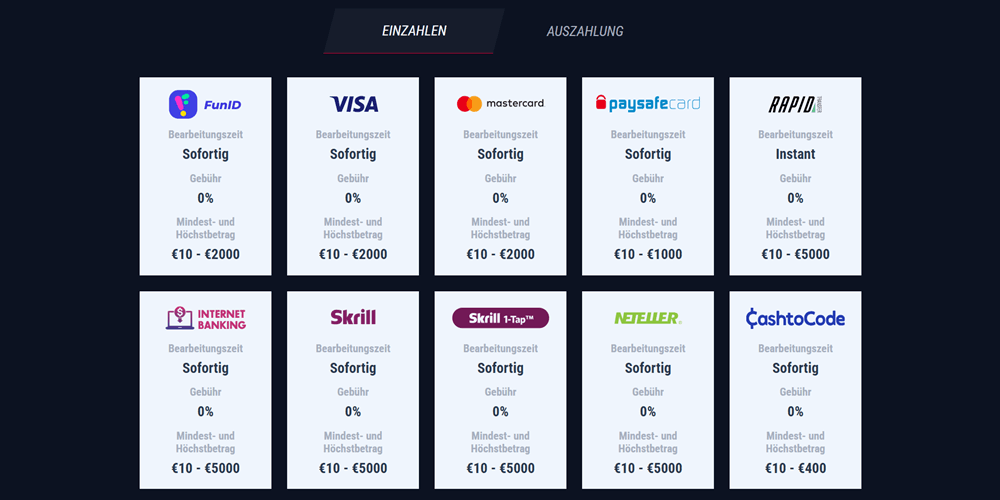The height and width of the screenshot is (500, 1000).
Task: Choose the CashtoCode logo
Action: pyautogui.click(x=795, y=318)
